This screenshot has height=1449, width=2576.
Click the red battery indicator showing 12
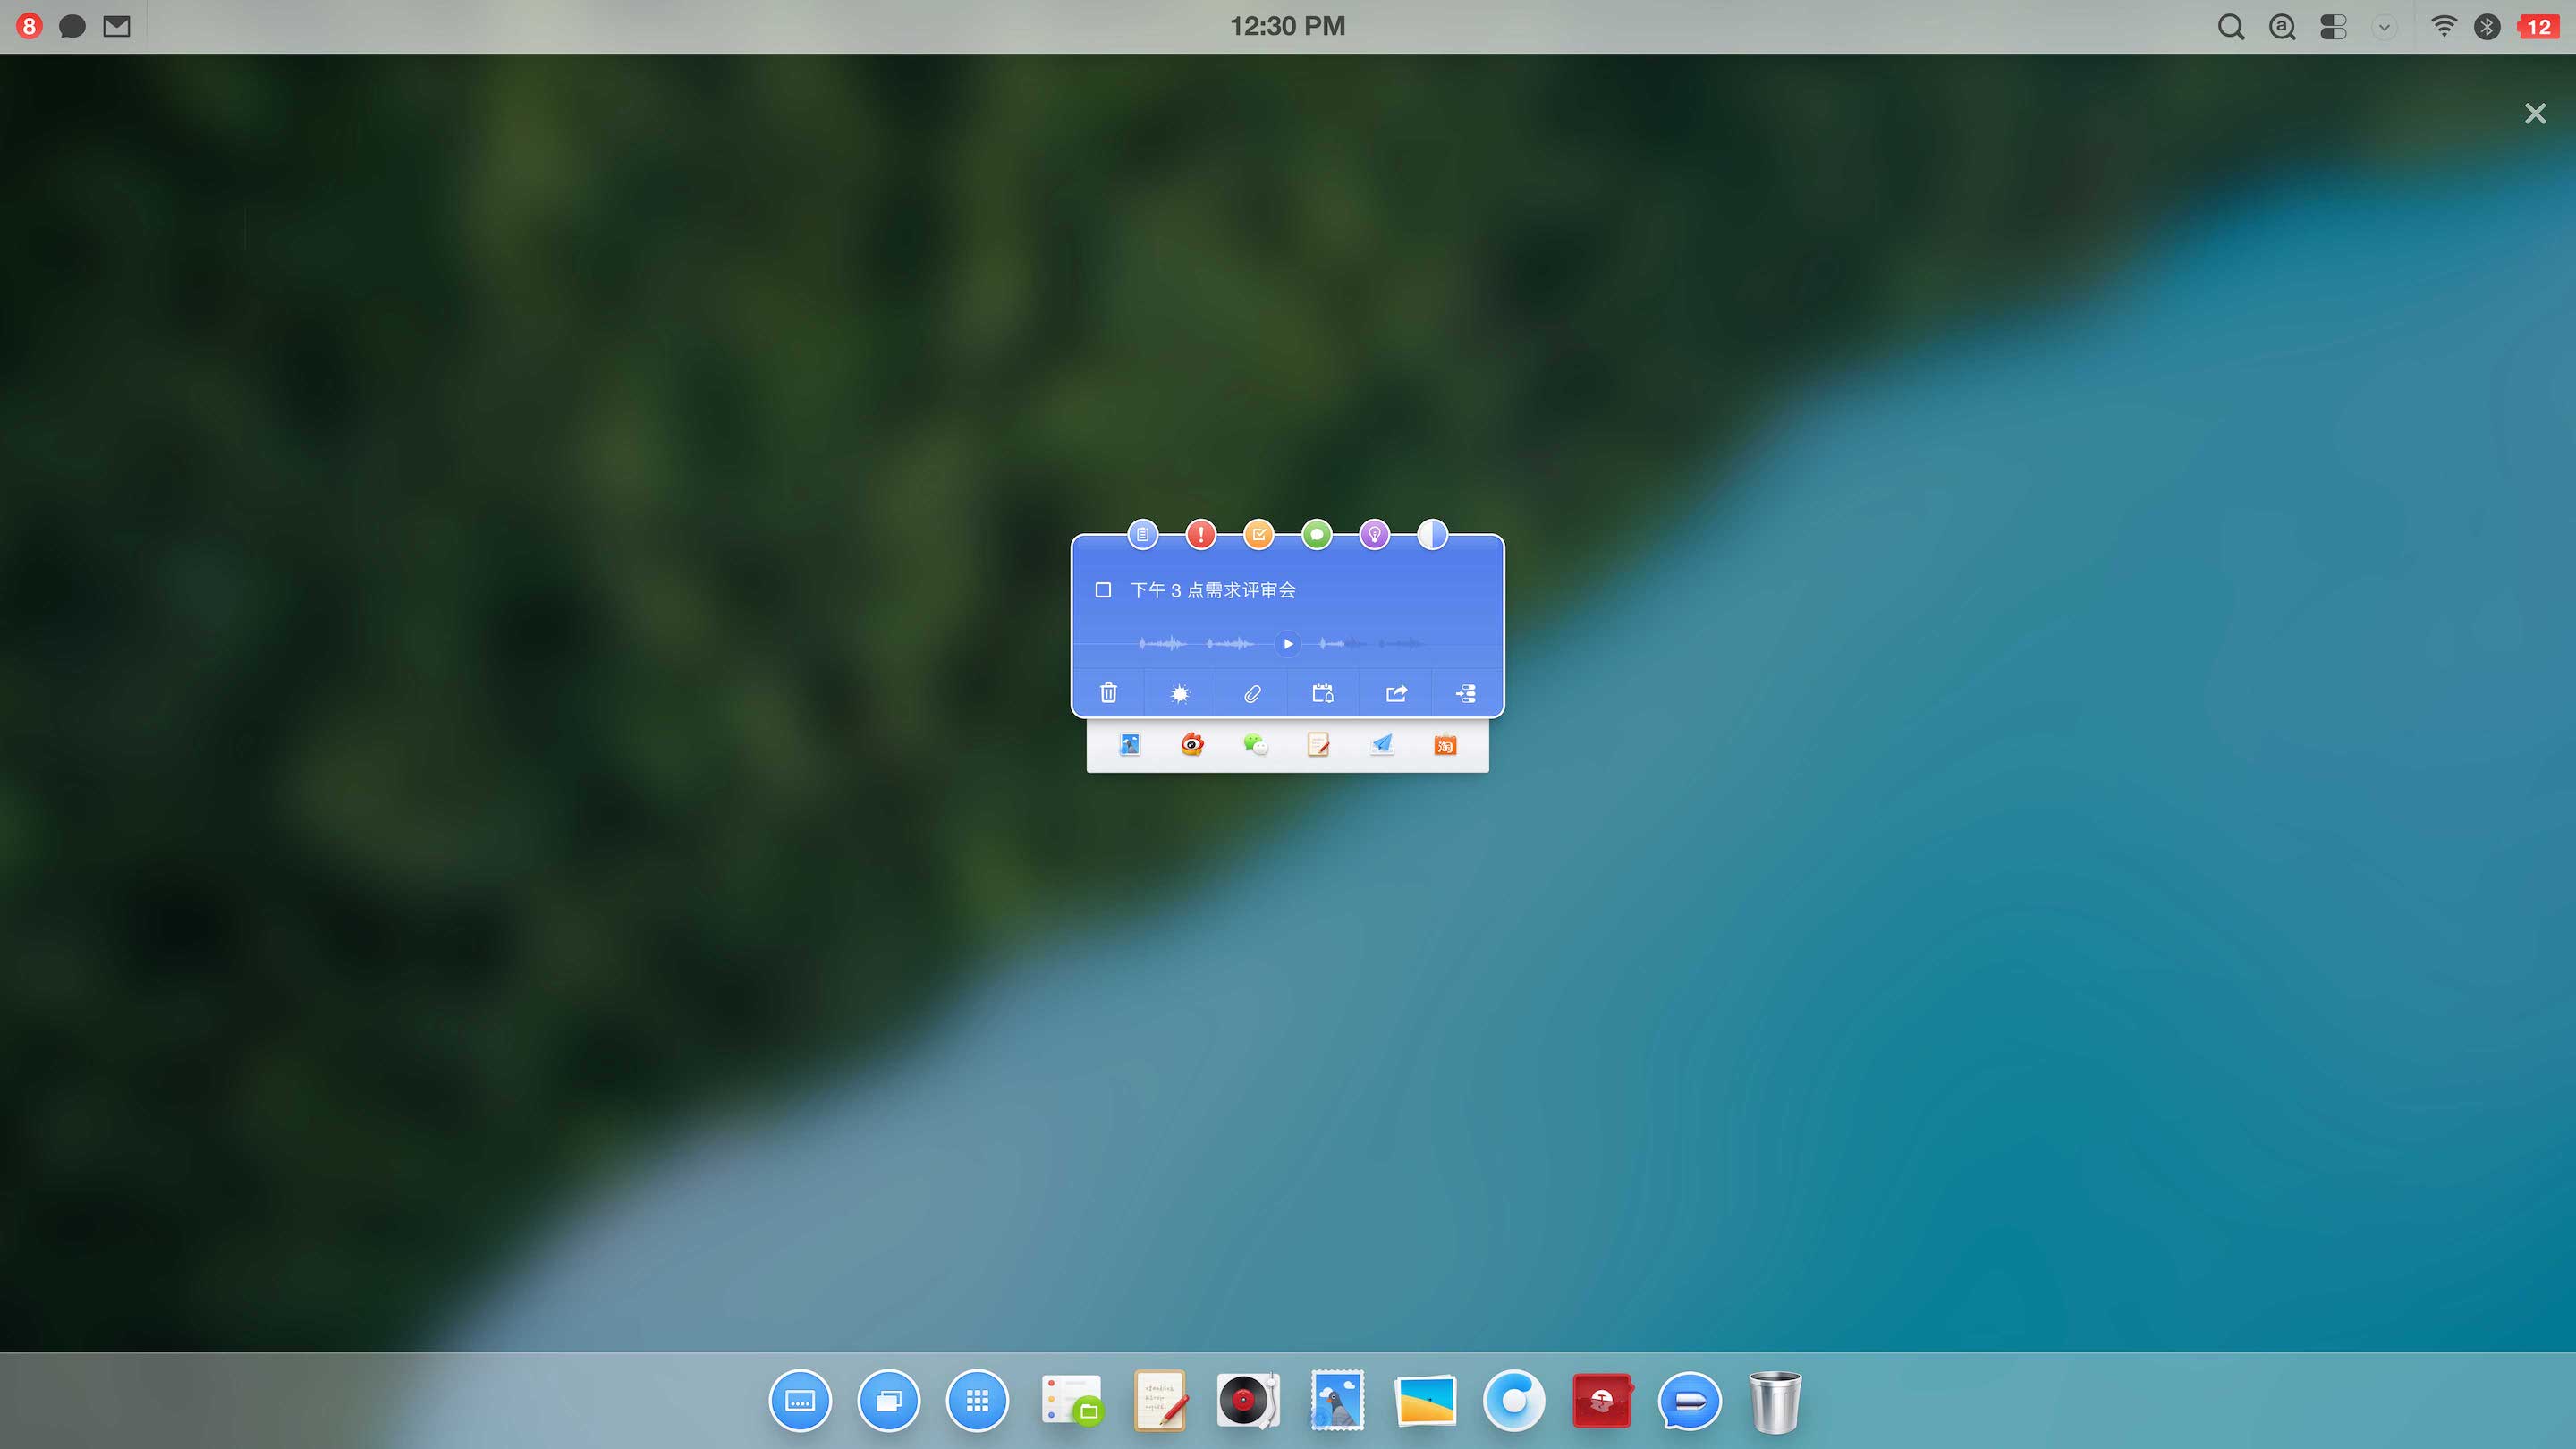point(2538,27)
